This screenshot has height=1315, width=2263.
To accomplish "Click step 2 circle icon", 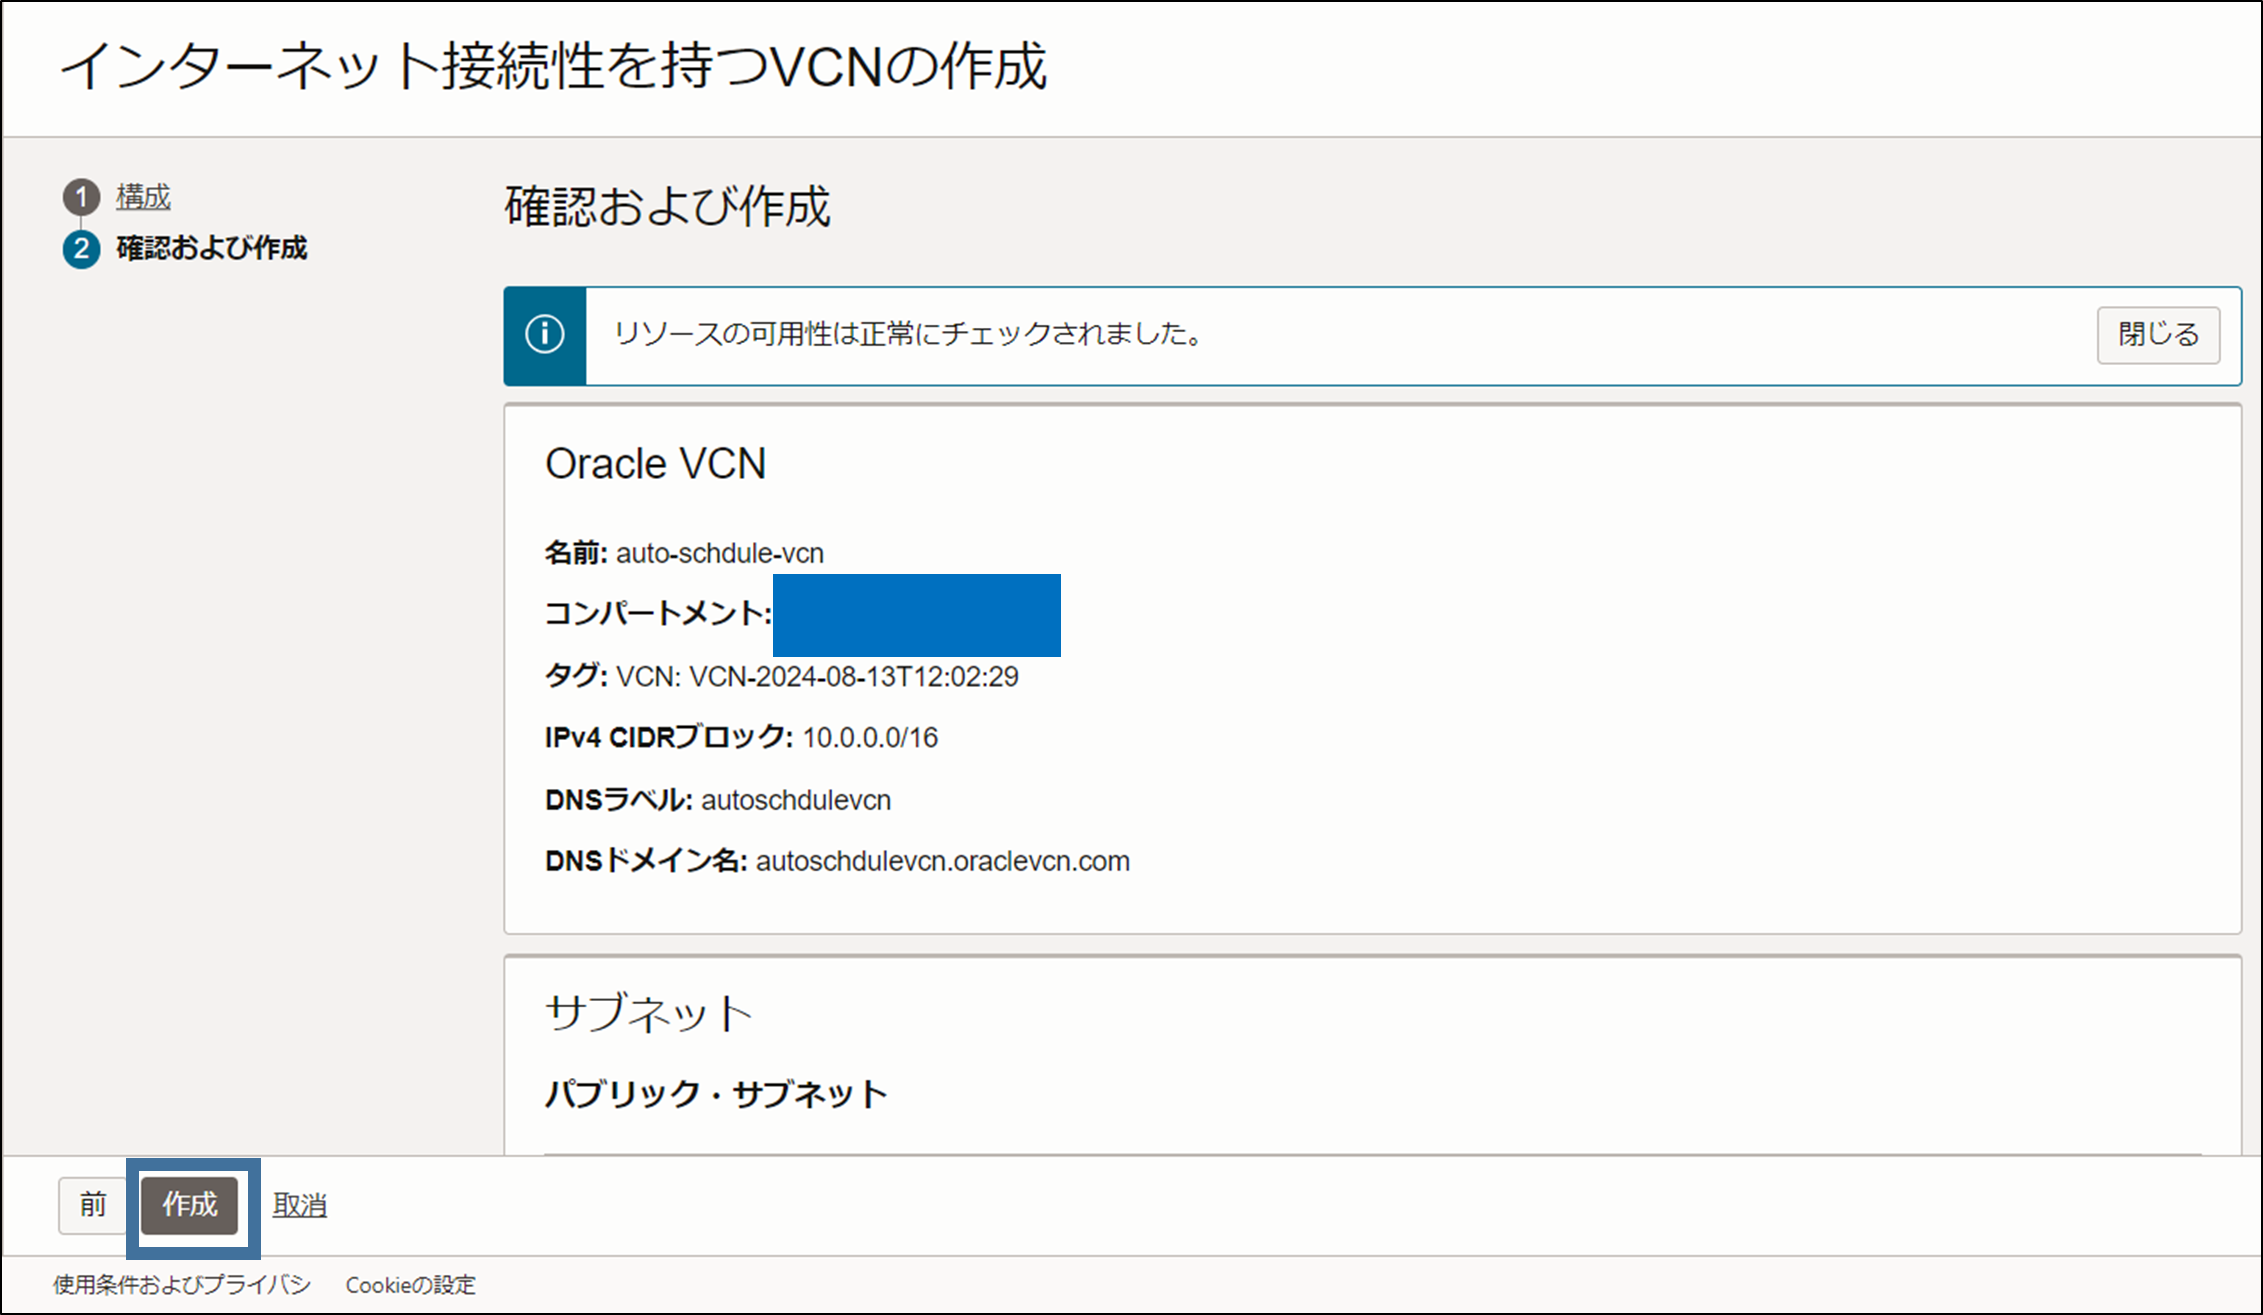I will pyautogui.click(x=81, y=249).
